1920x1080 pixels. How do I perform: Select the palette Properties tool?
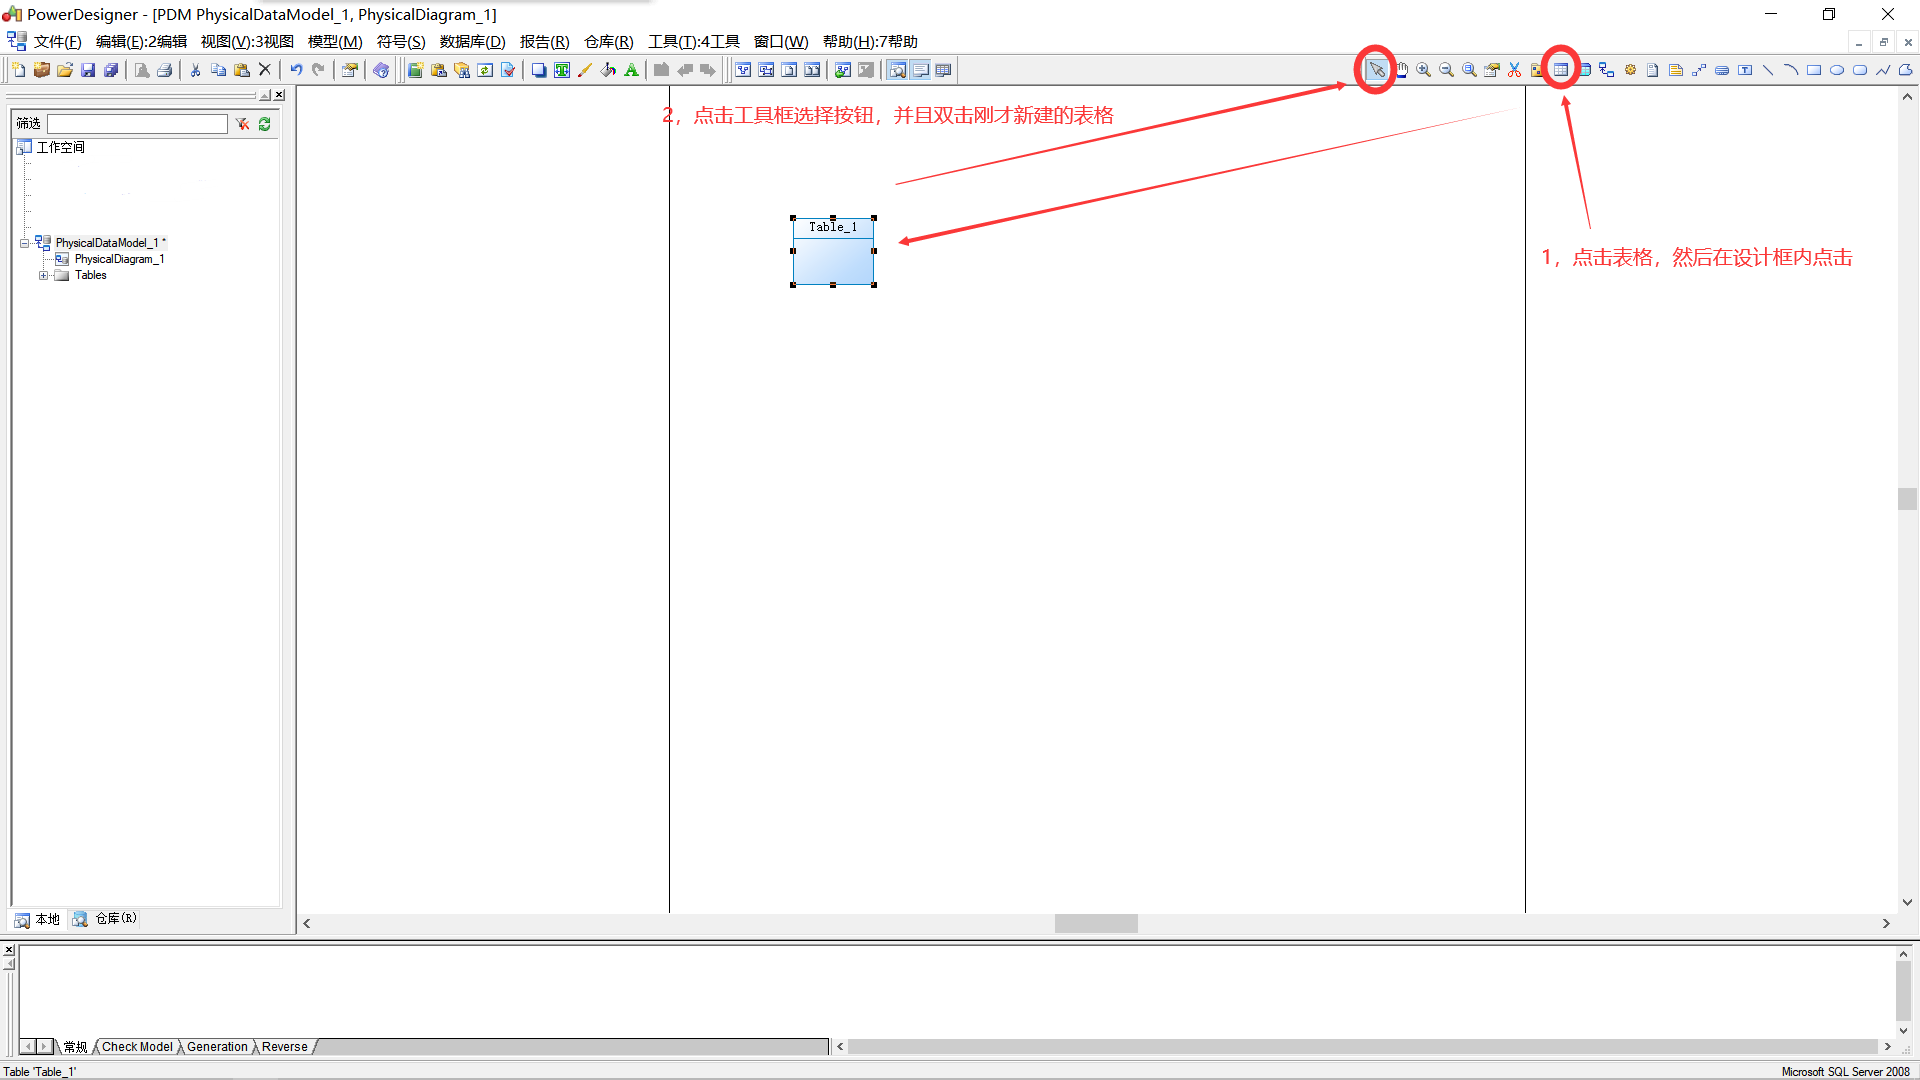[1492, 70]
